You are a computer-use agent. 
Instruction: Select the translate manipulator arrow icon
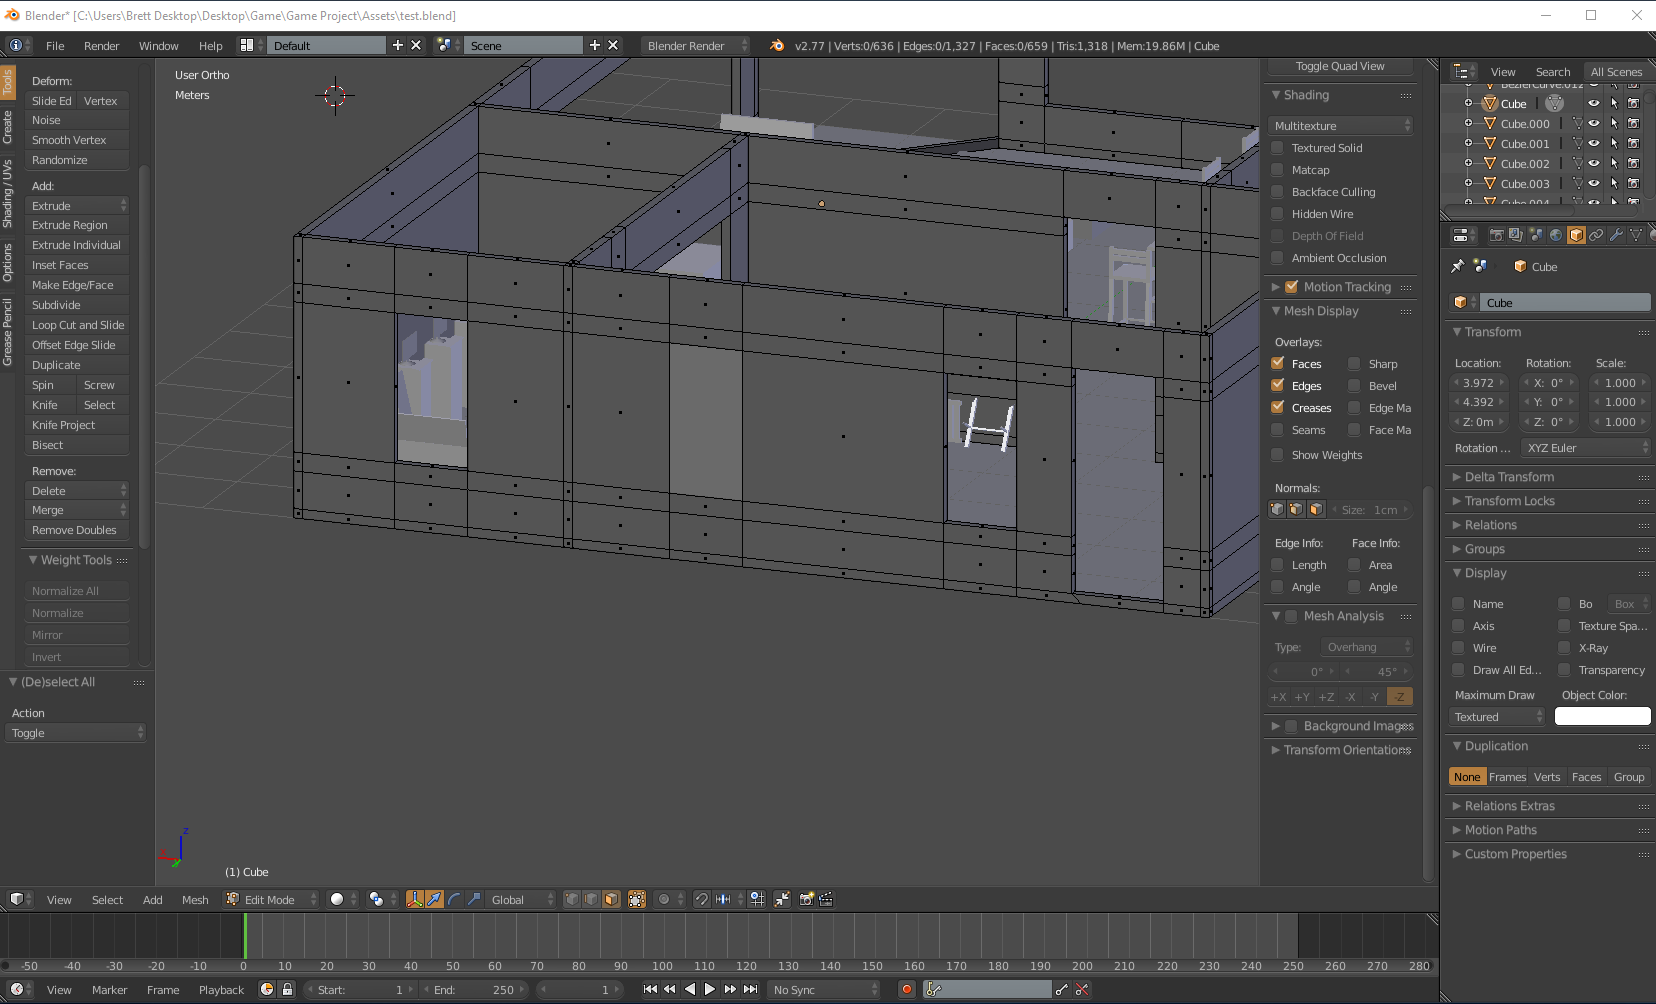pyautogui.click(x=434, y=899)
